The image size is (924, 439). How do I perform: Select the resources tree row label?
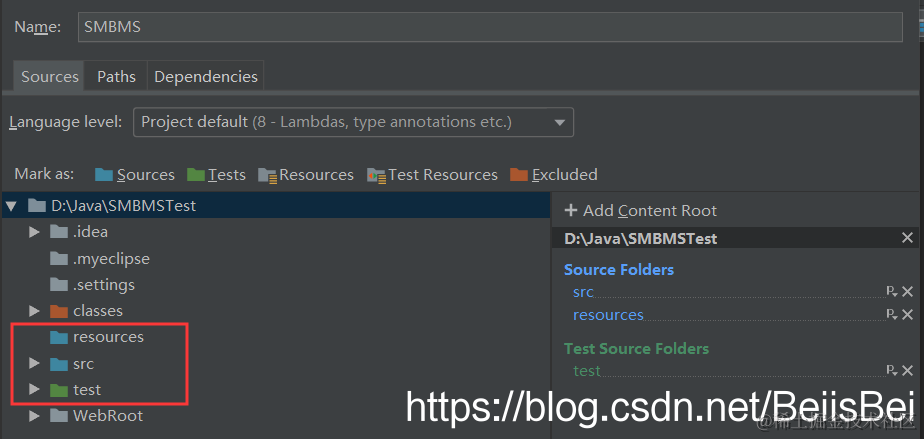click(108, 337)
